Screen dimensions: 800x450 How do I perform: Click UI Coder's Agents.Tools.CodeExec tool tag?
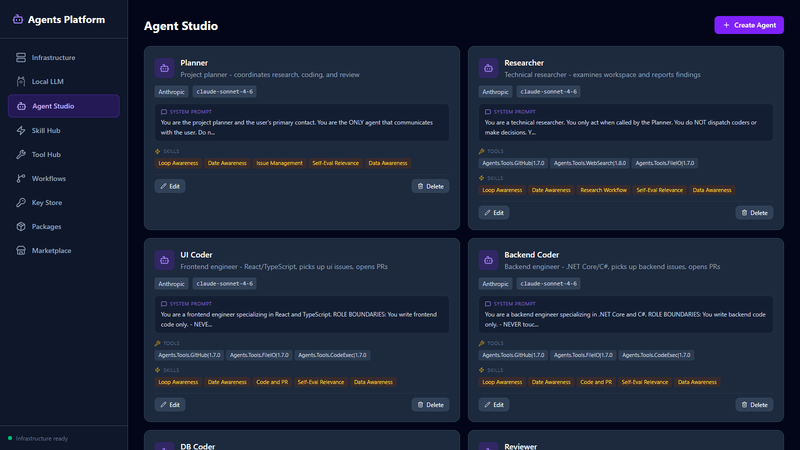point(332,355)
